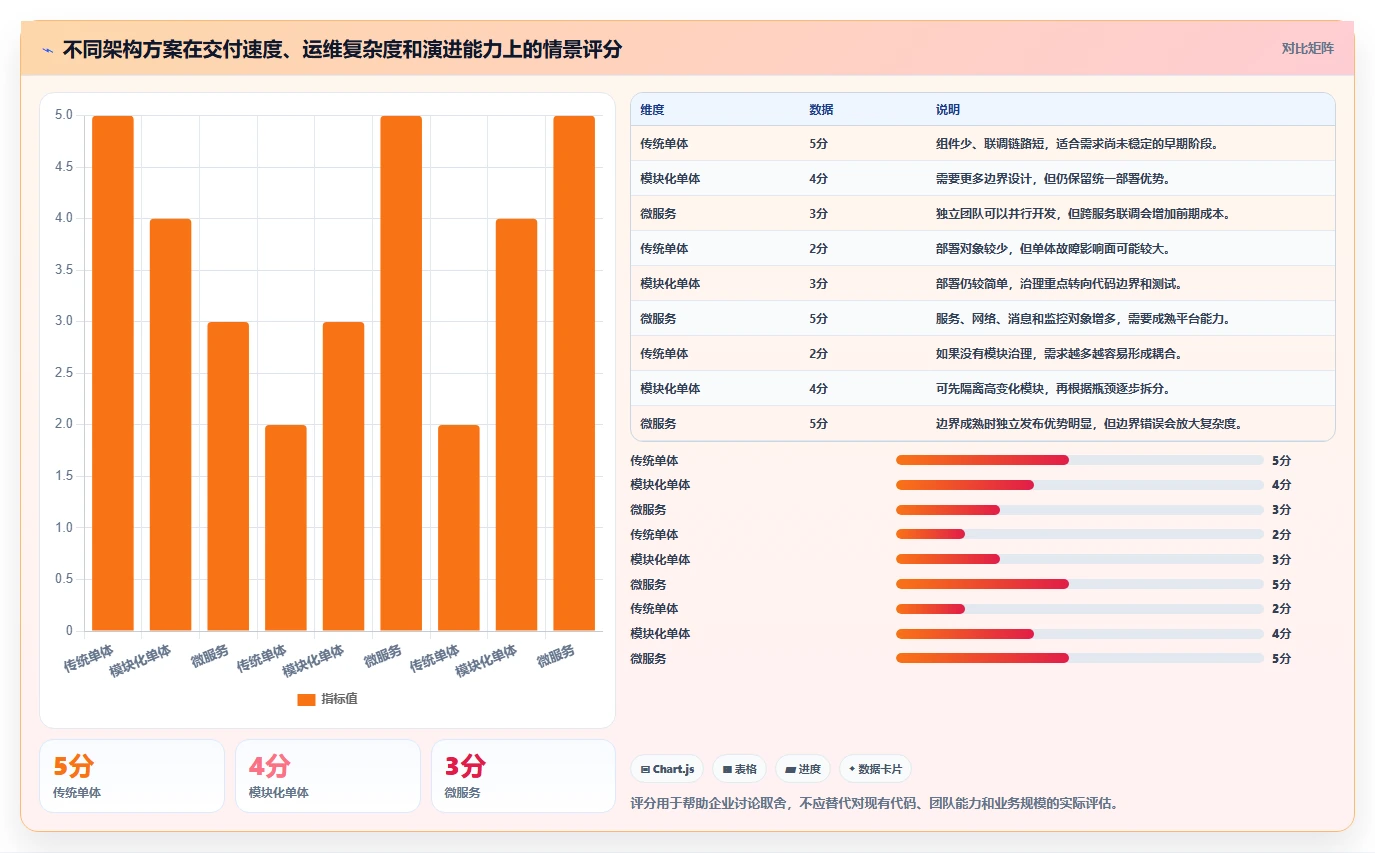This screenshot has width=1375, height=853.
Task: Open the 4分 模块化单体 stat card
Action: pyautogui.click(x=328, y=776)
